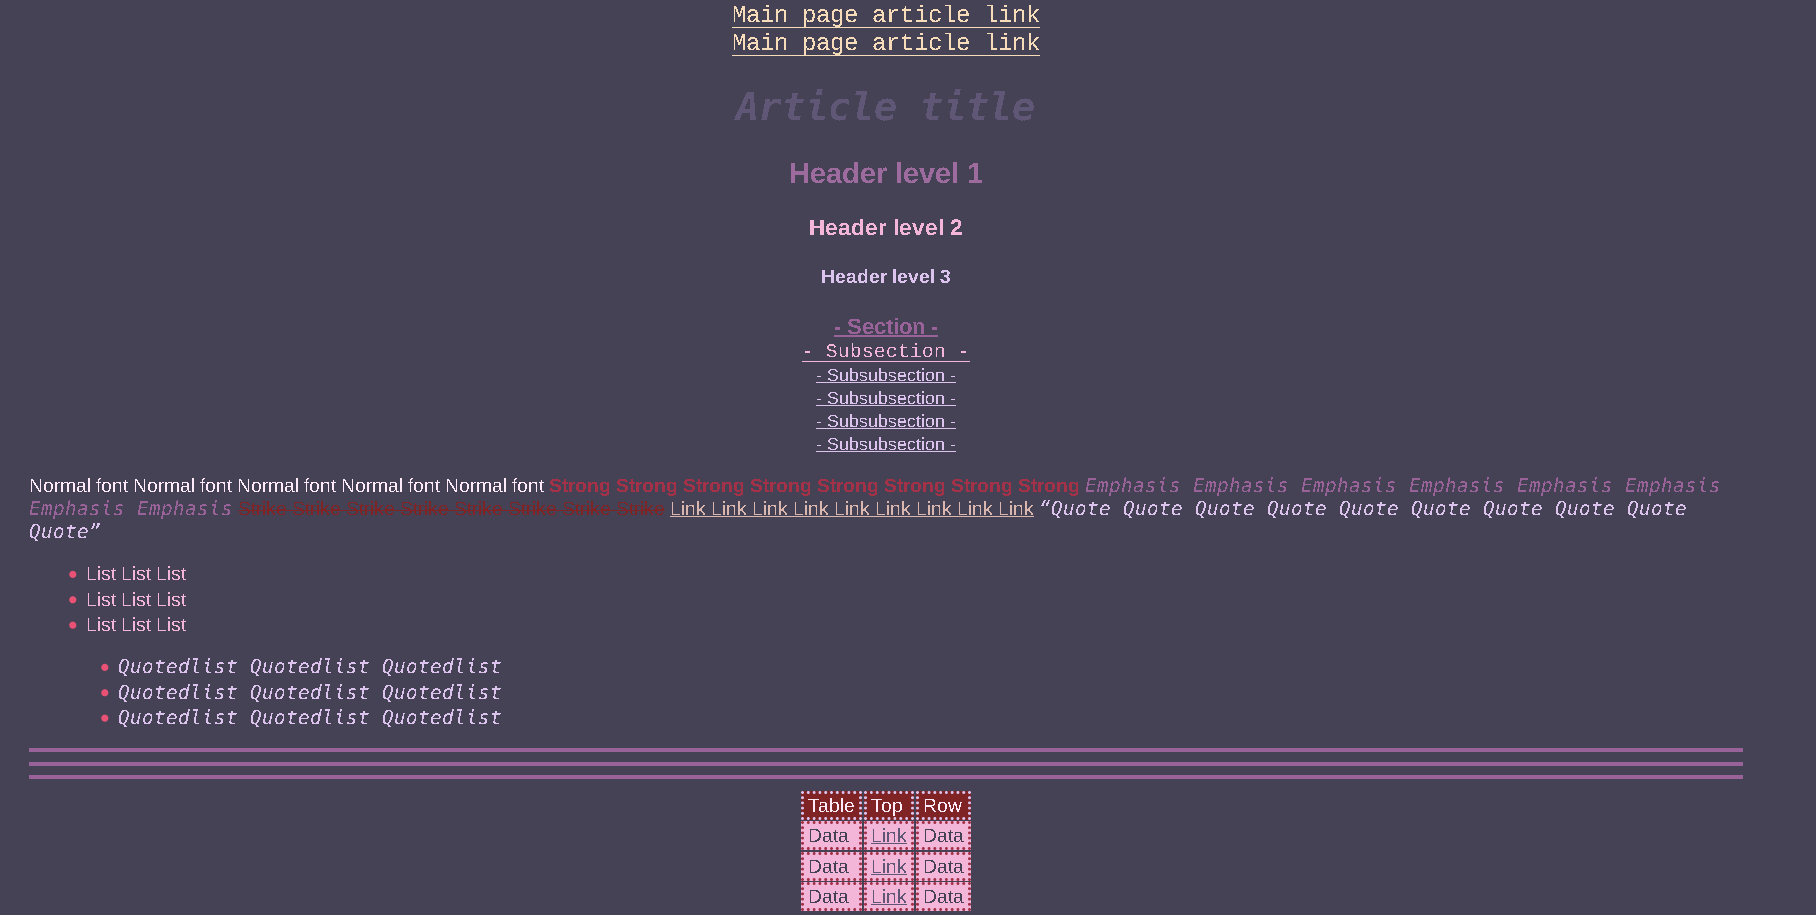
Task: Click the second Main page article link
Action: [x=885, y=43]
